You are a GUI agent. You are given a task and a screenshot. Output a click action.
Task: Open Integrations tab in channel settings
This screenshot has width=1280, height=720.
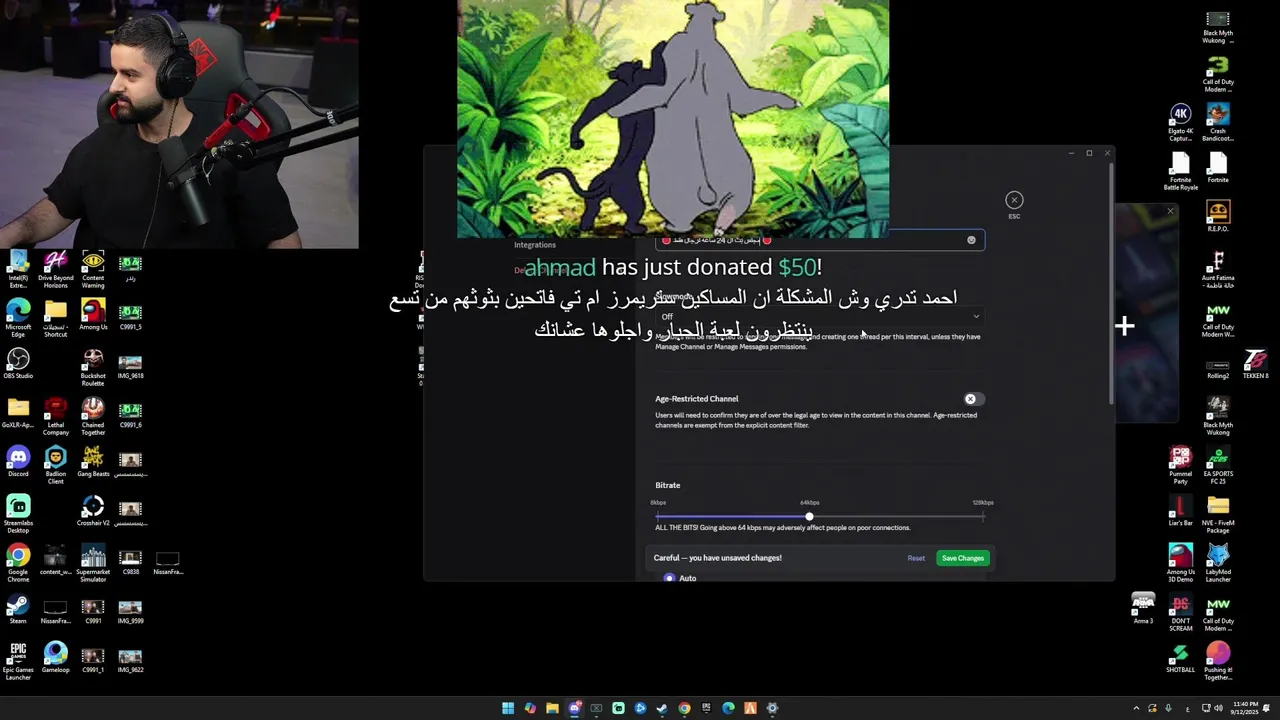pyautogui.click(x=535, y=245)
